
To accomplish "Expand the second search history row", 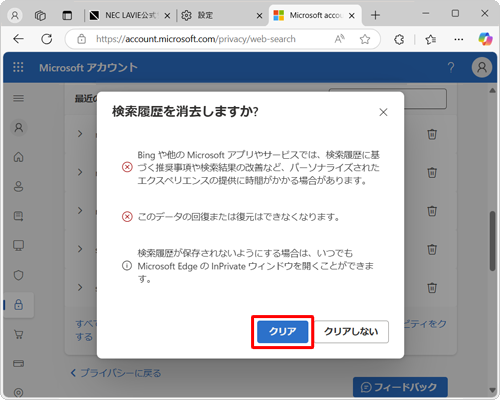I will pyautogui.click(x=80, y=172).
